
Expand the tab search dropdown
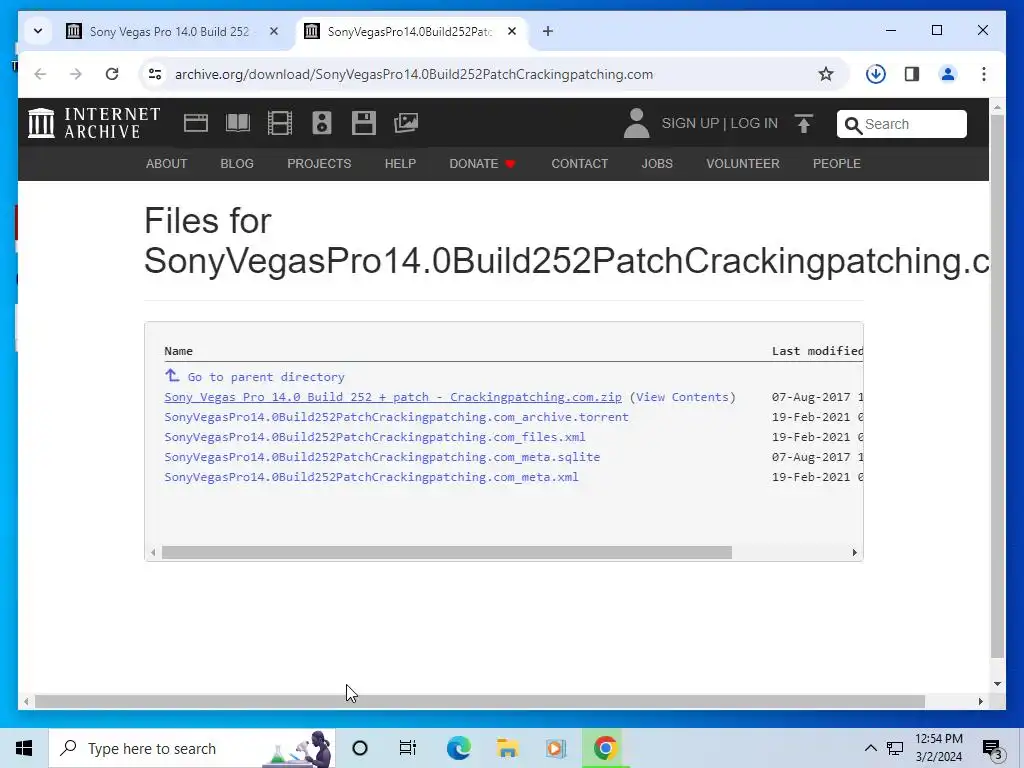pos(38,31)
